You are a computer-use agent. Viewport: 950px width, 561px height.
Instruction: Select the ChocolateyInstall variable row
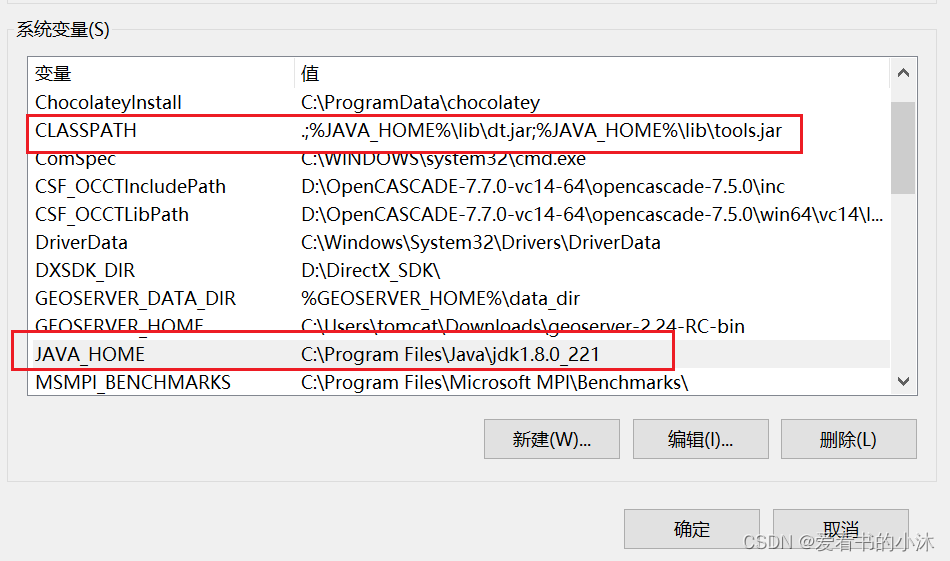click(459, 102)
